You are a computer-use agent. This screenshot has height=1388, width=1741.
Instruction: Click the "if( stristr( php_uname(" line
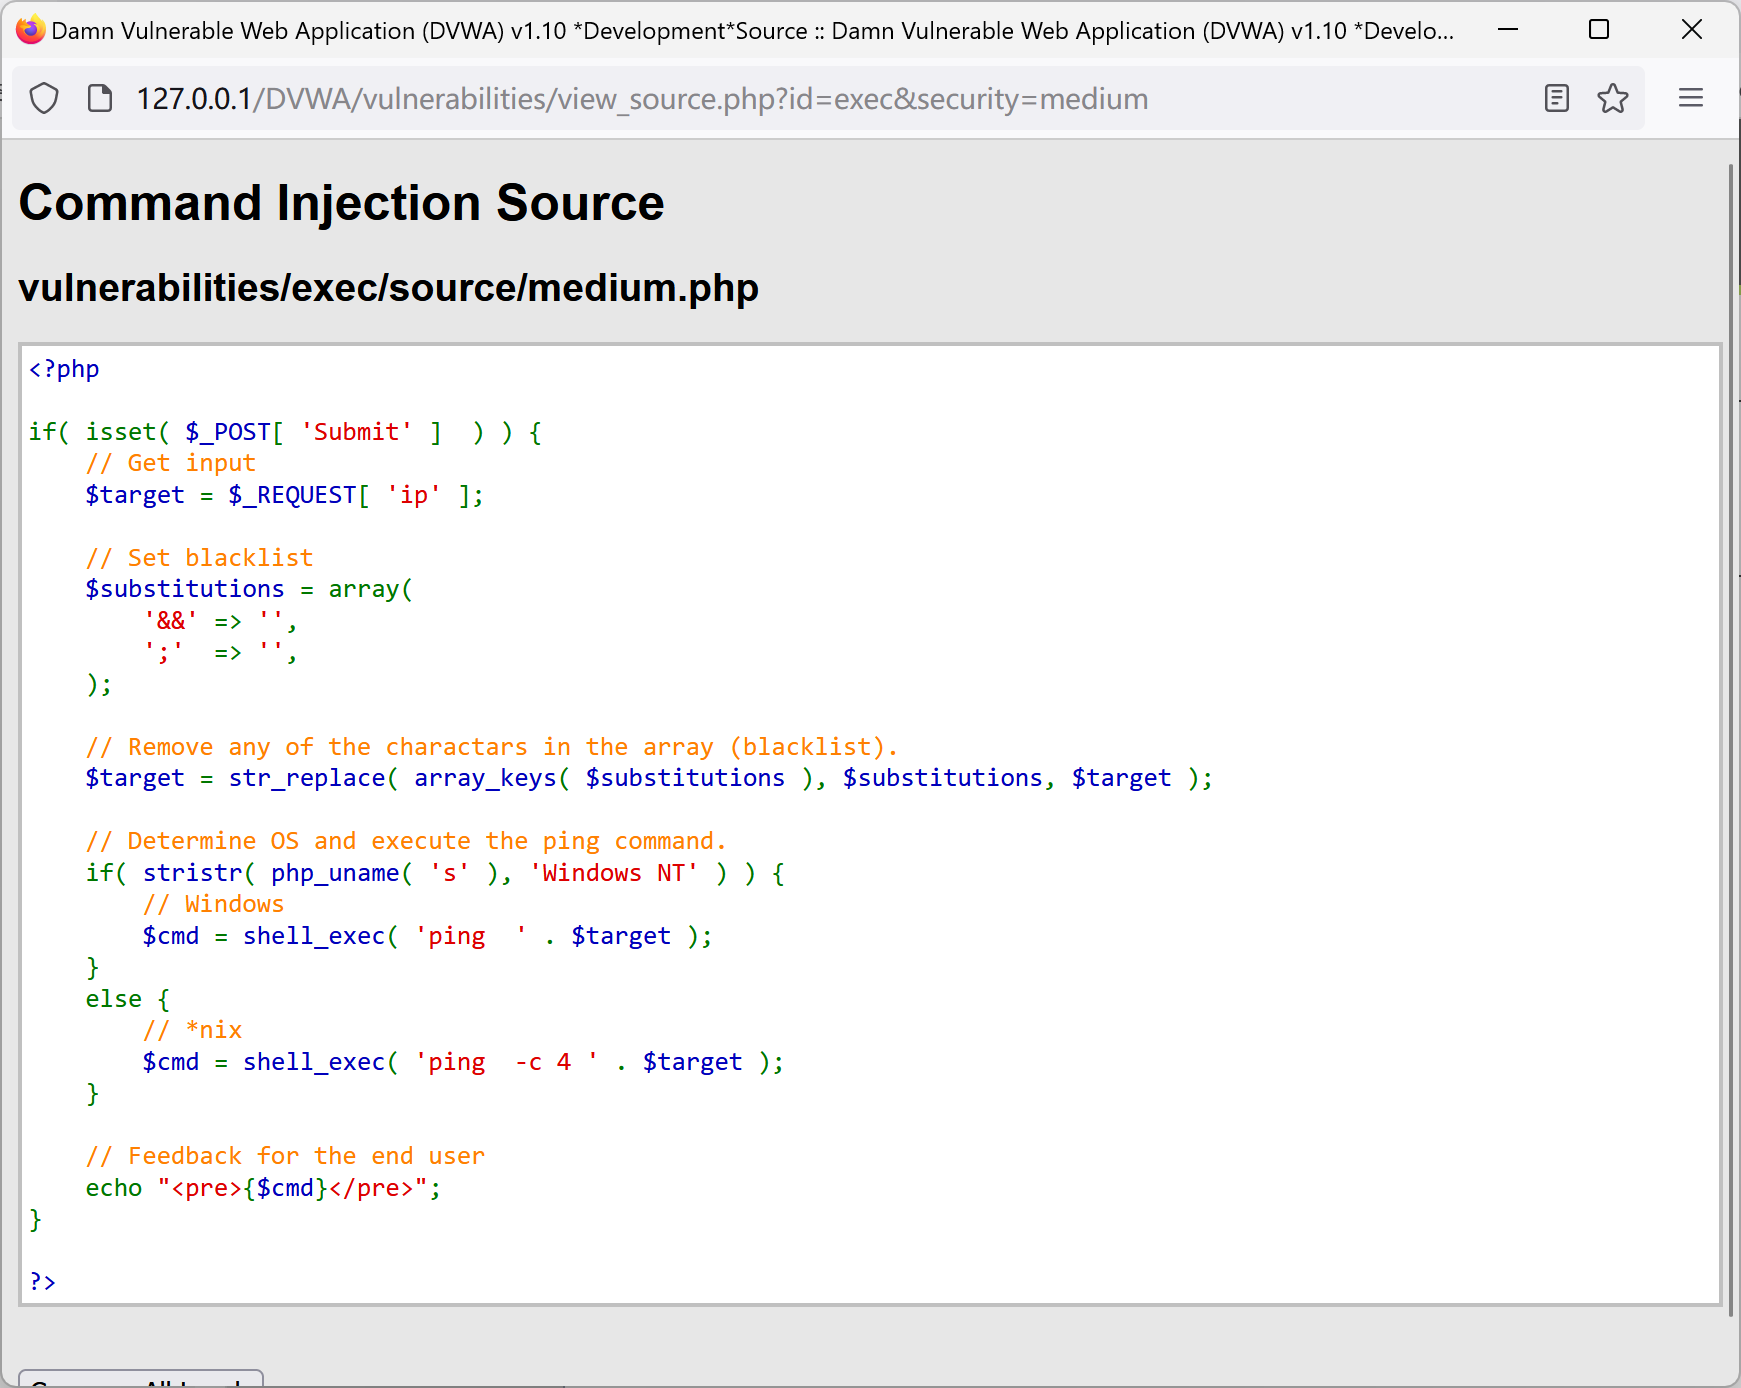tap(435, 873)
